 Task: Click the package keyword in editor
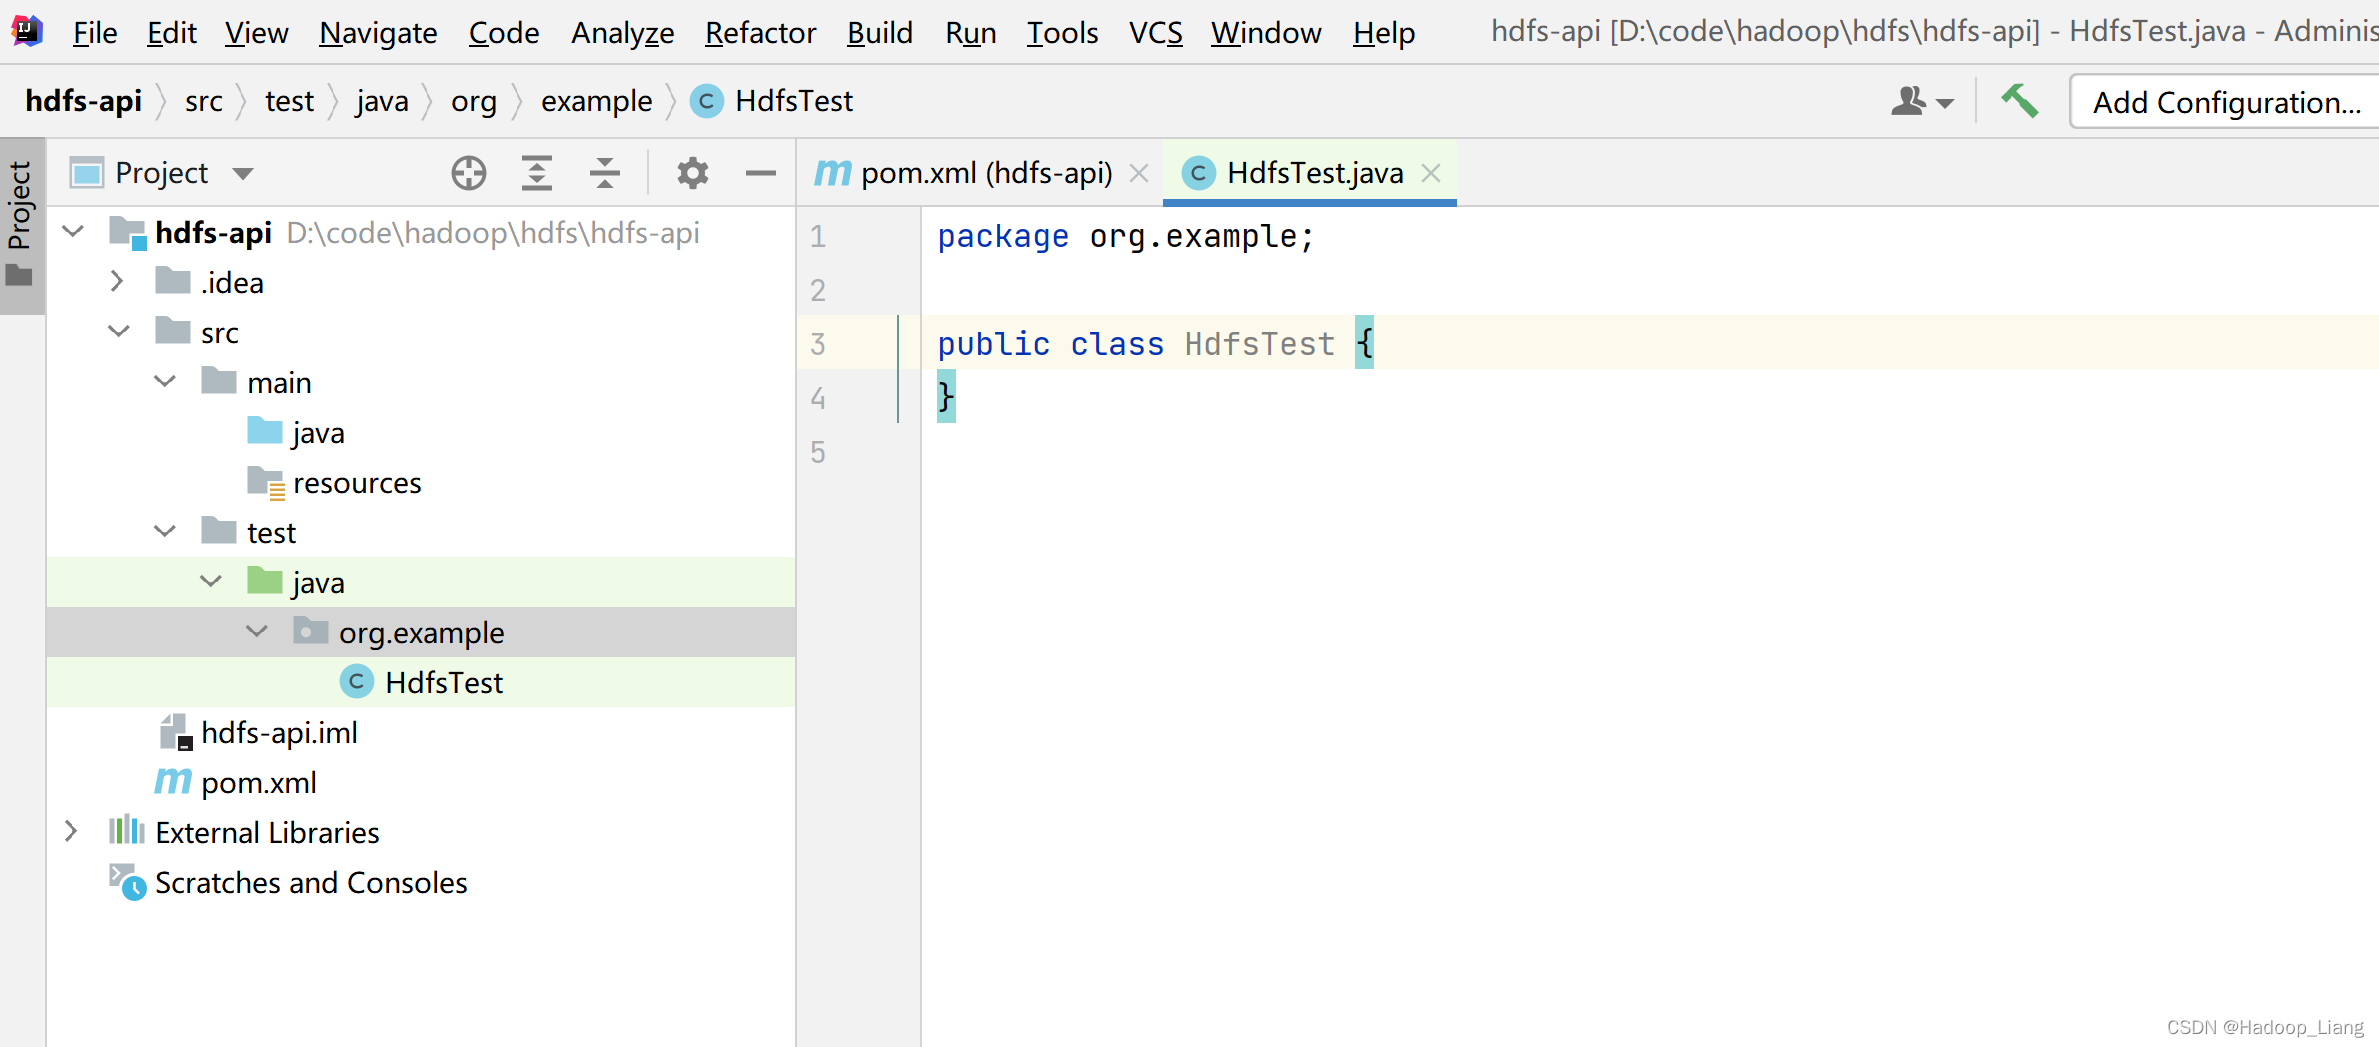(1002, 237)
